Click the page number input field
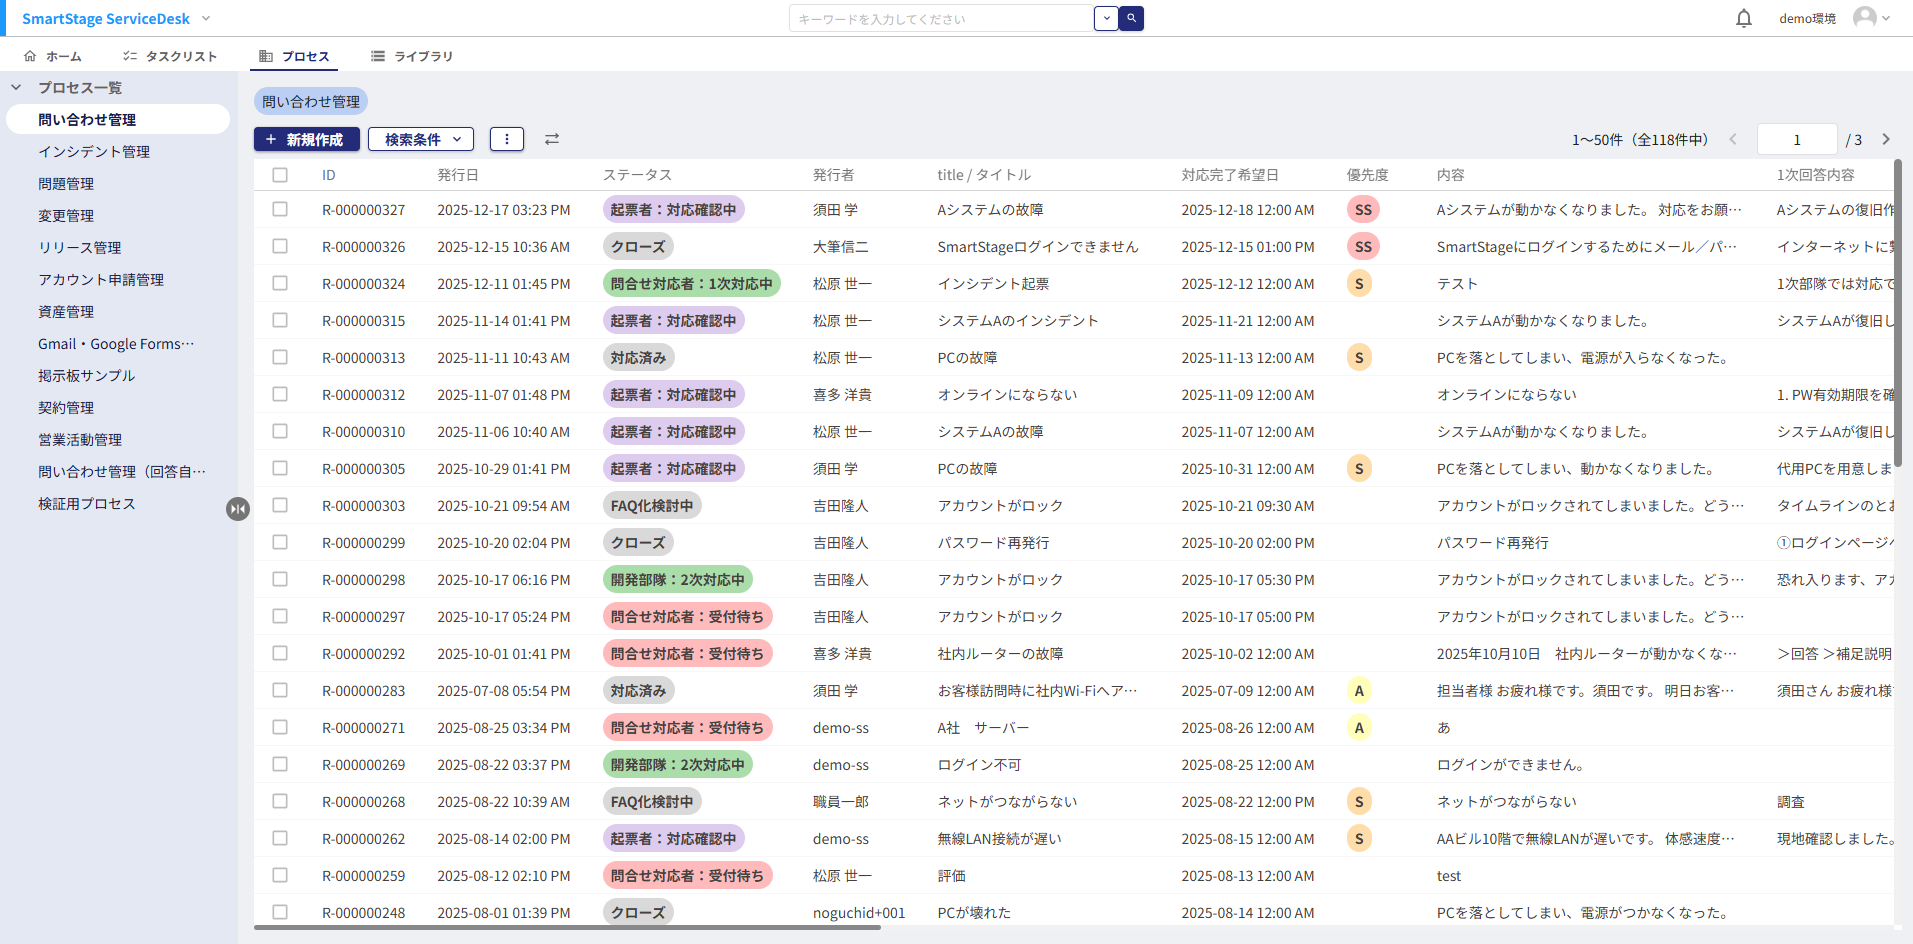This screenshot has height=944, width=1913. 1796,139
